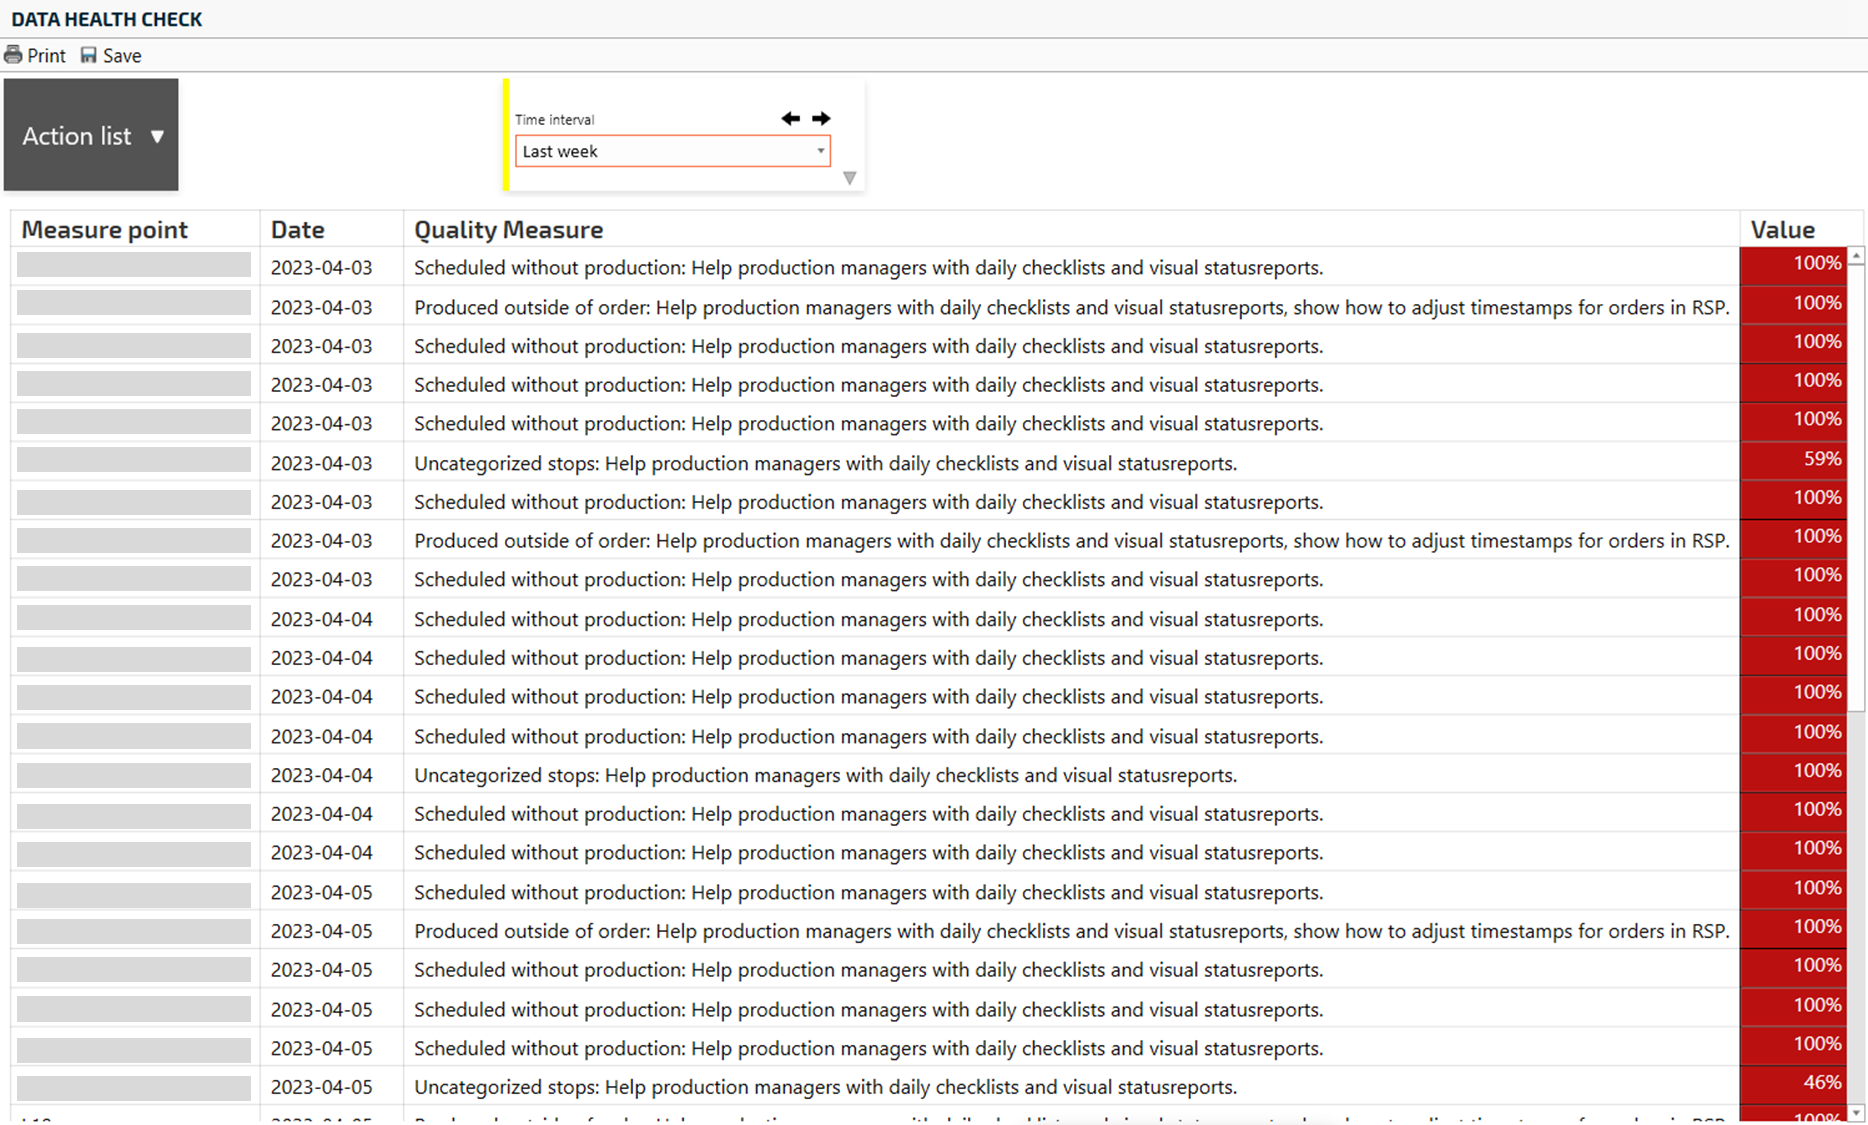Select the first Produced outside of order row

pos(1070,307)
